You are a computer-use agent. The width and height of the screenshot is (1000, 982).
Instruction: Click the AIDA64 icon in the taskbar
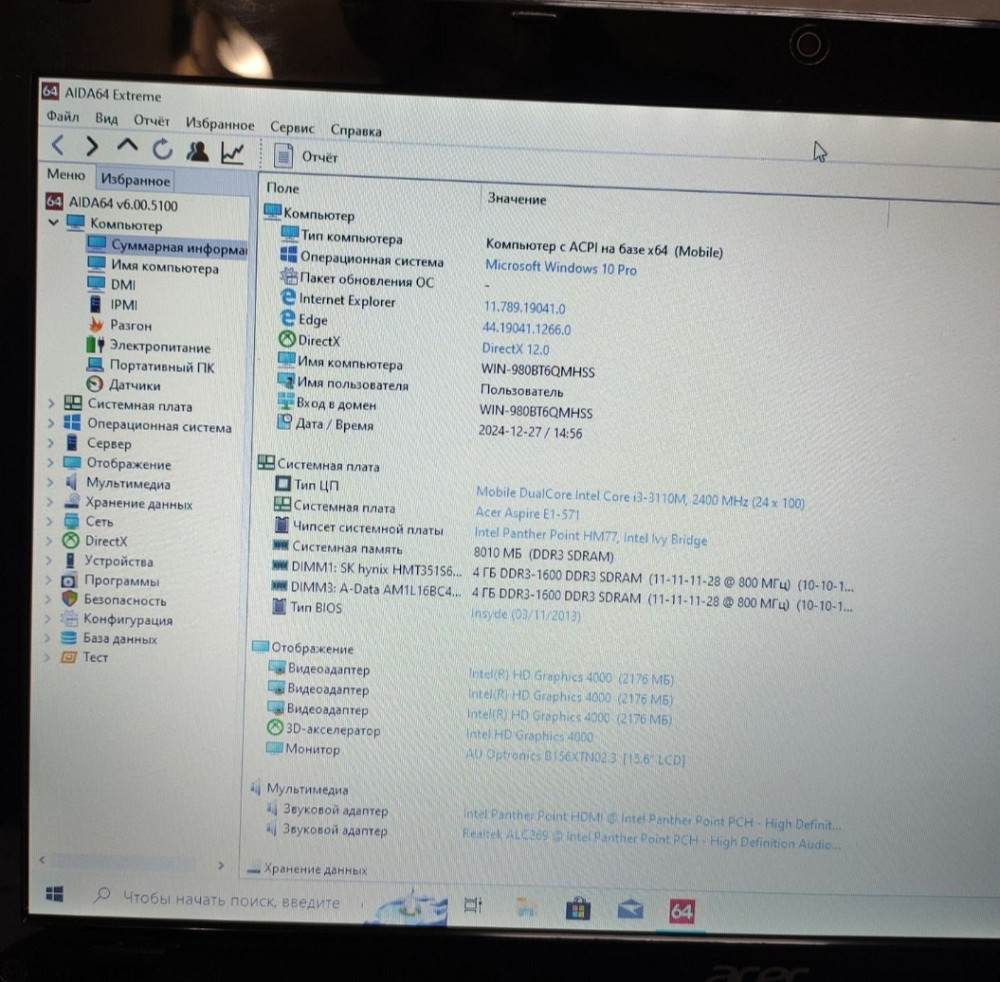coord(681,911)
